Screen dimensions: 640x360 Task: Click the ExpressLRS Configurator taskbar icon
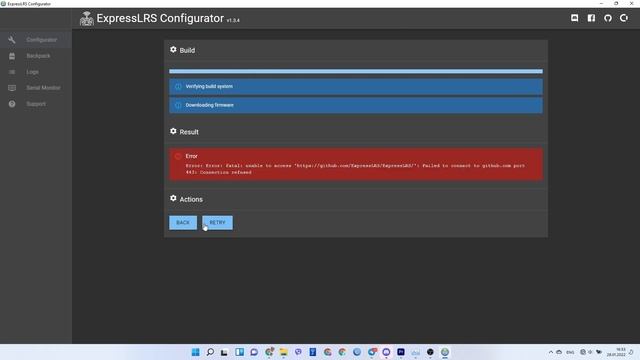(445, 352)
